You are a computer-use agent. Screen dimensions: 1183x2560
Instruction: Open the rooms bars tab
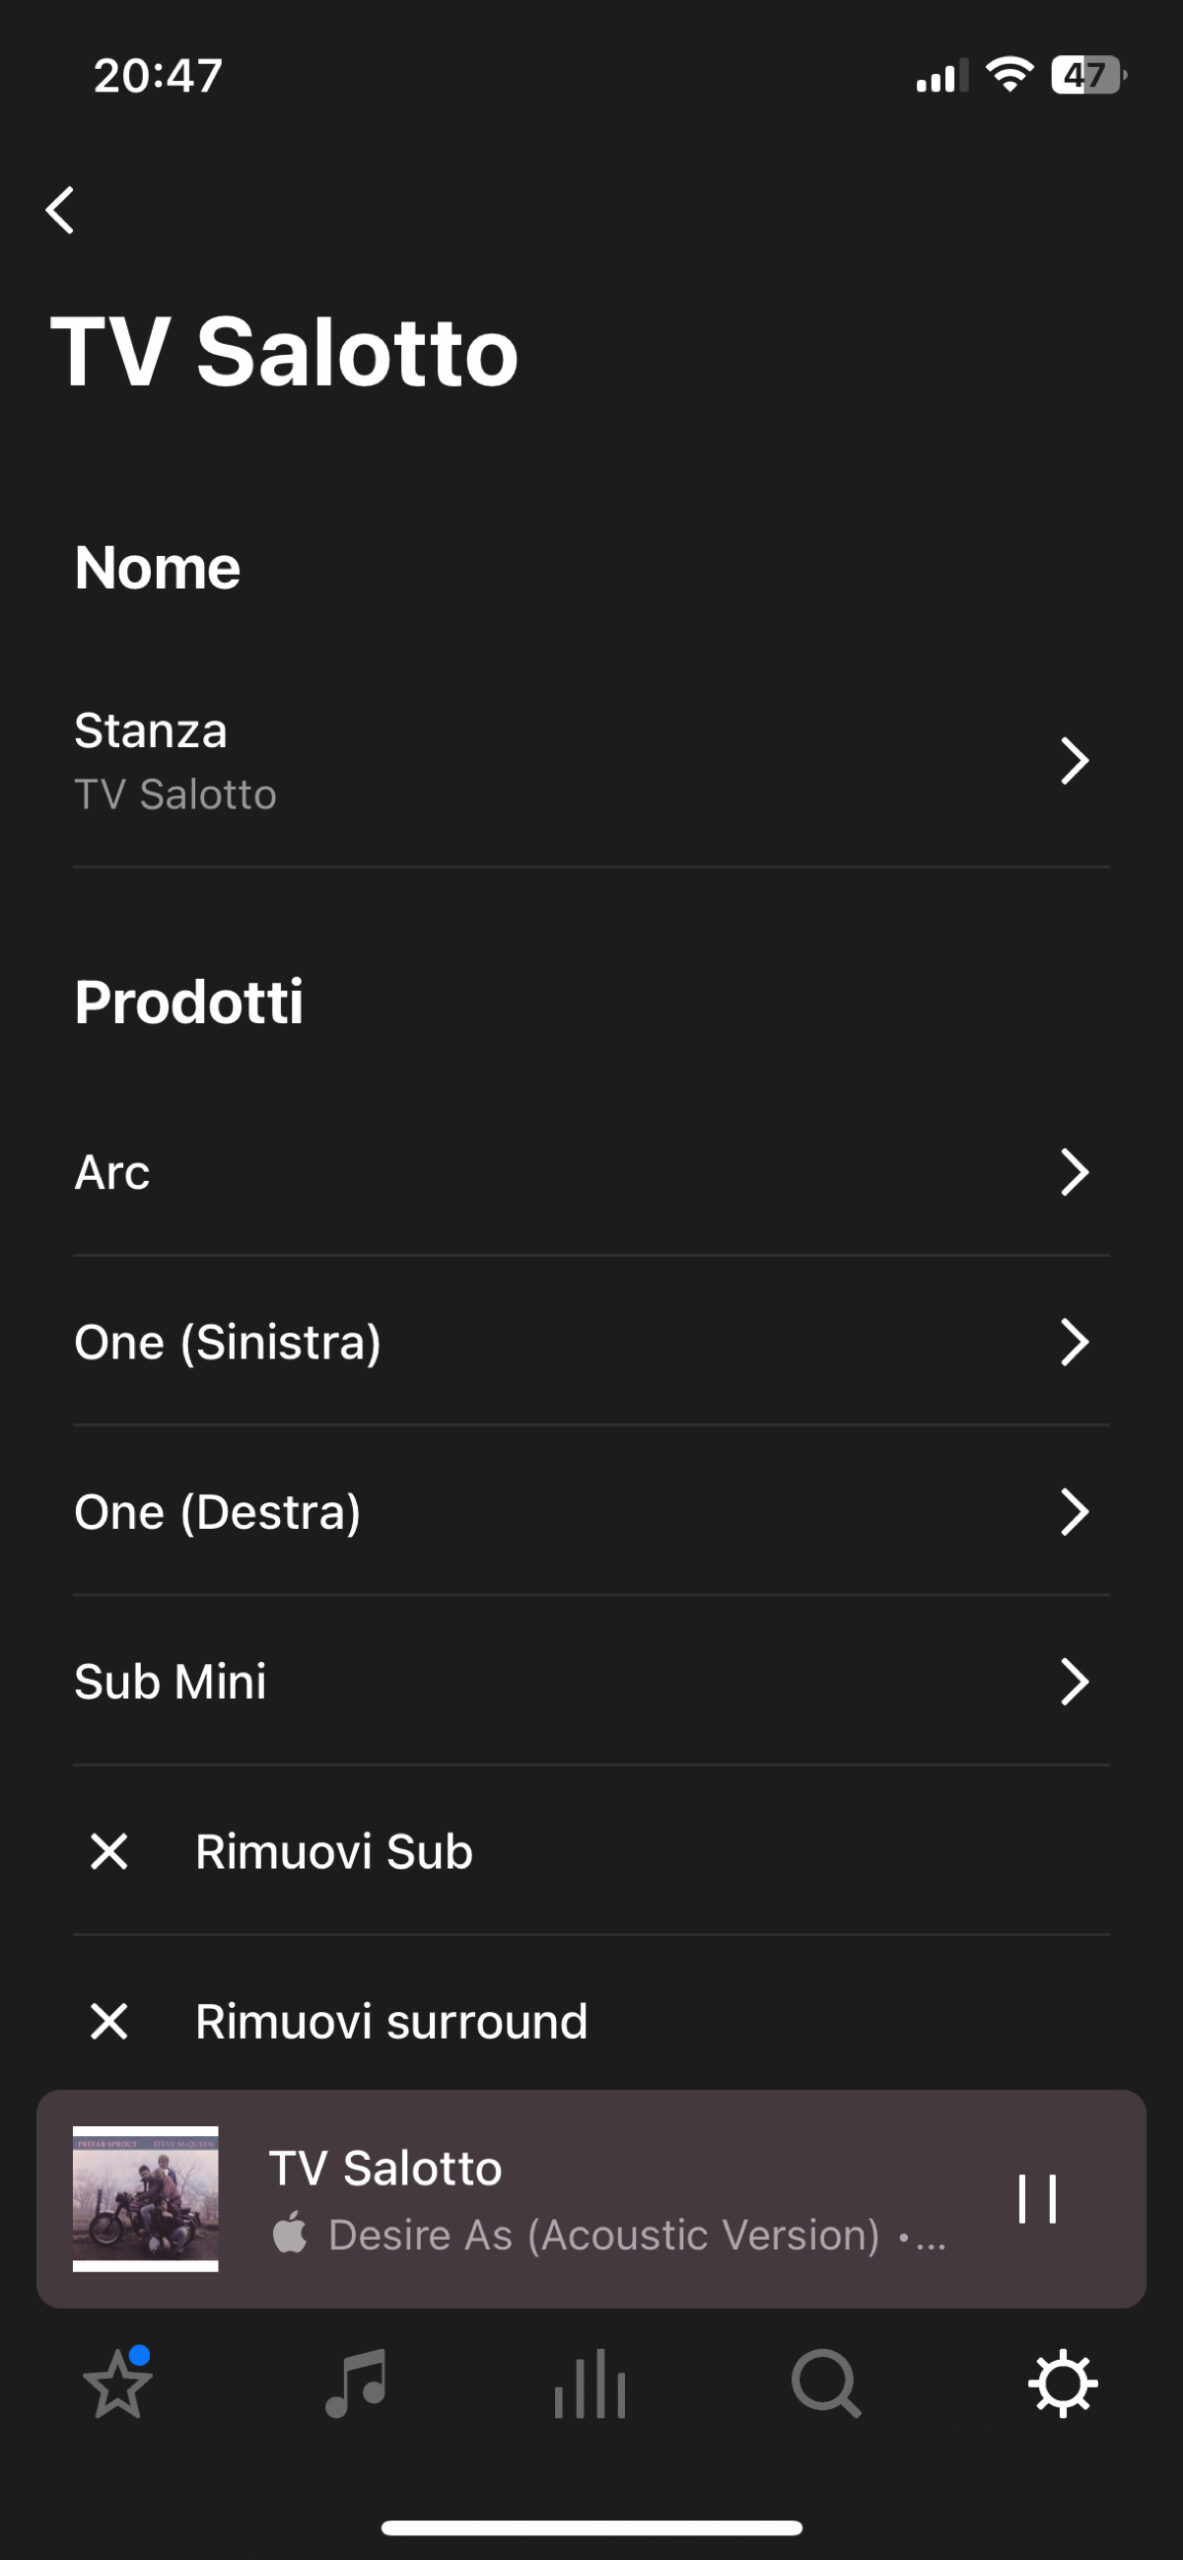coord(590,2384)
